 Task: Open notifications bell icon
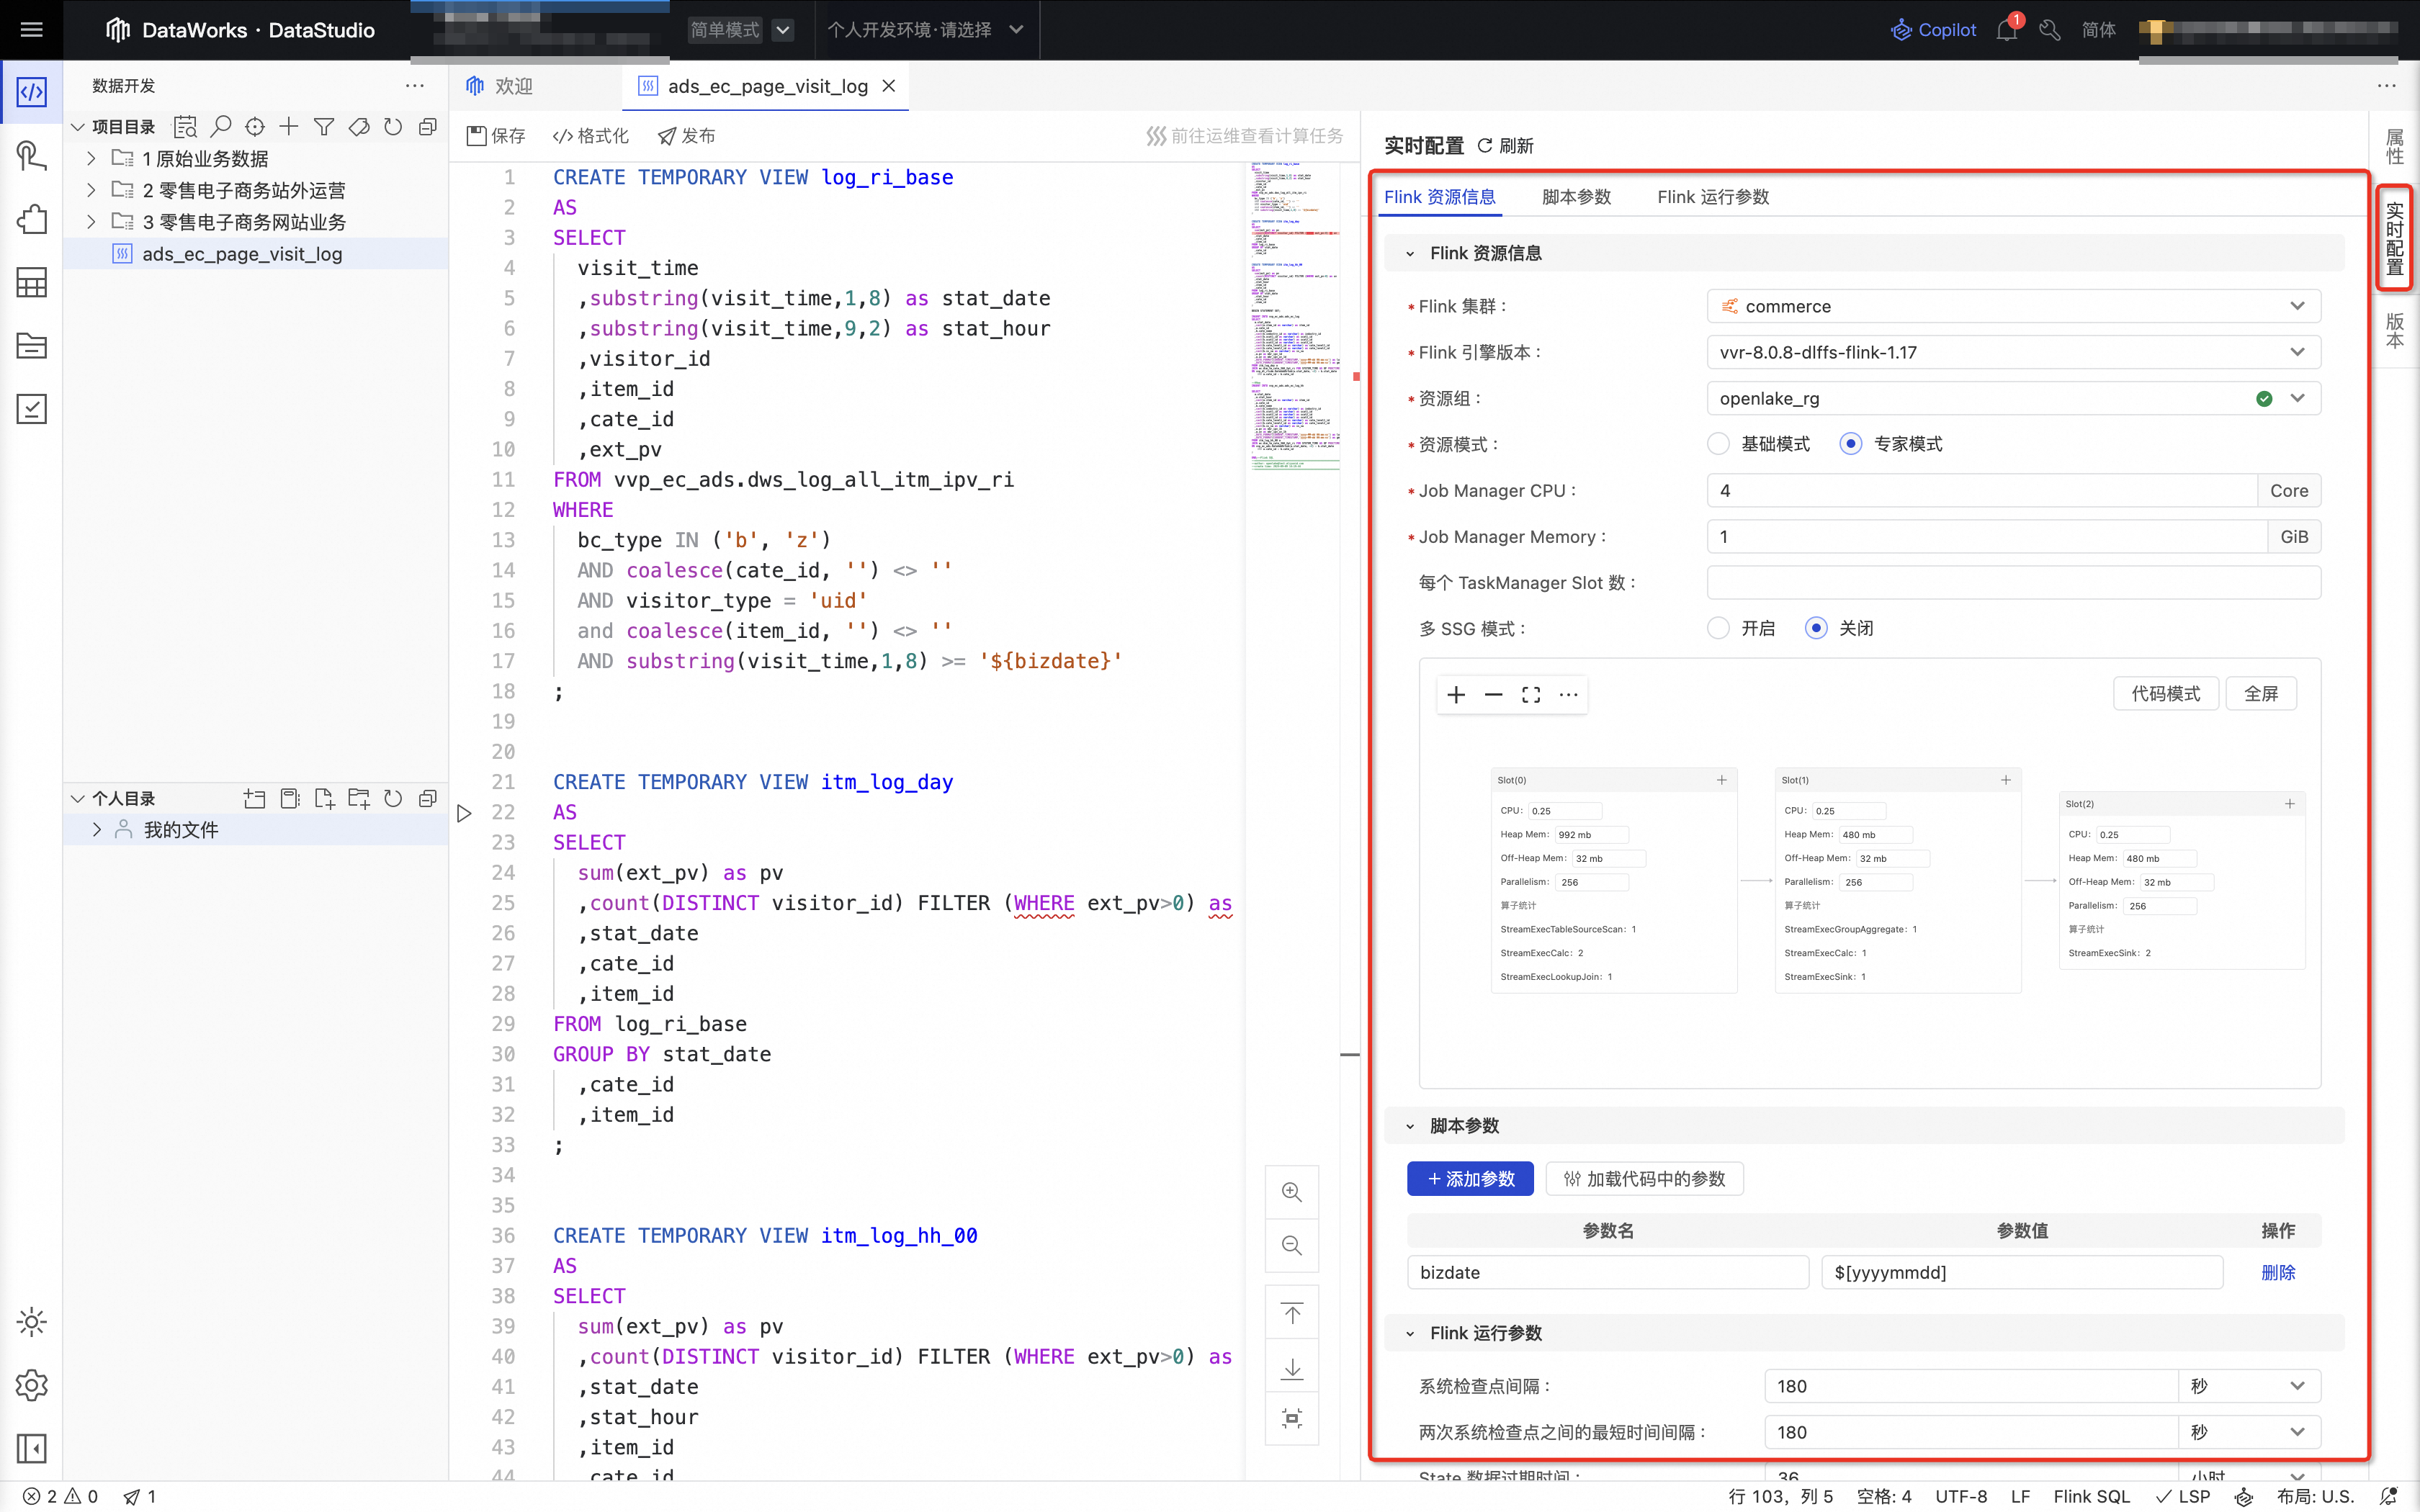(2007, 30)
